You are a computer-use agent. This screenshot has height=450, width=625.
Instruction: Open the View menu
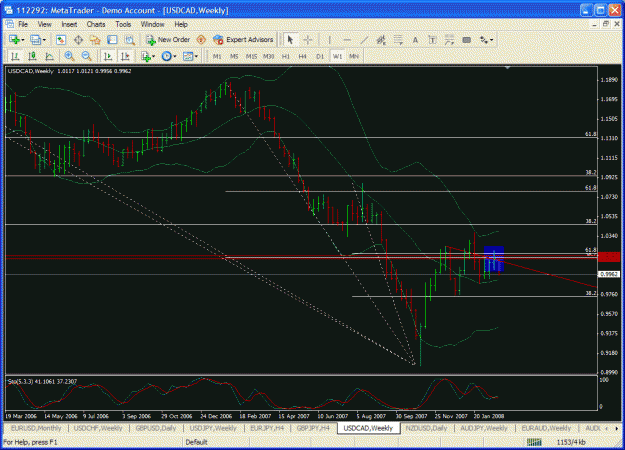click(x=45, y=25)
